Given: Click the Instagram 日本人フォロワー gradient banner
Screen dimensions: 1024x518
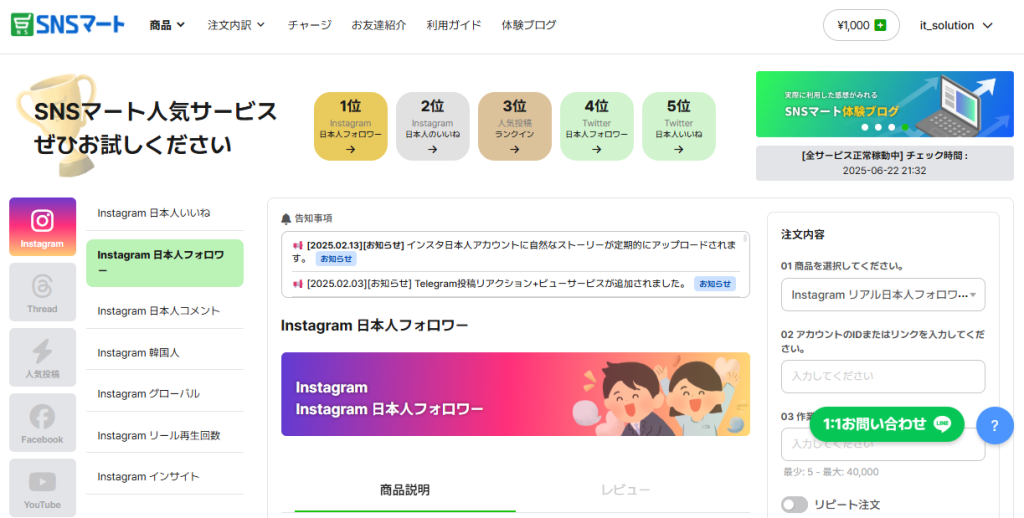Looking at the screenshot, I should click(515, 394).
